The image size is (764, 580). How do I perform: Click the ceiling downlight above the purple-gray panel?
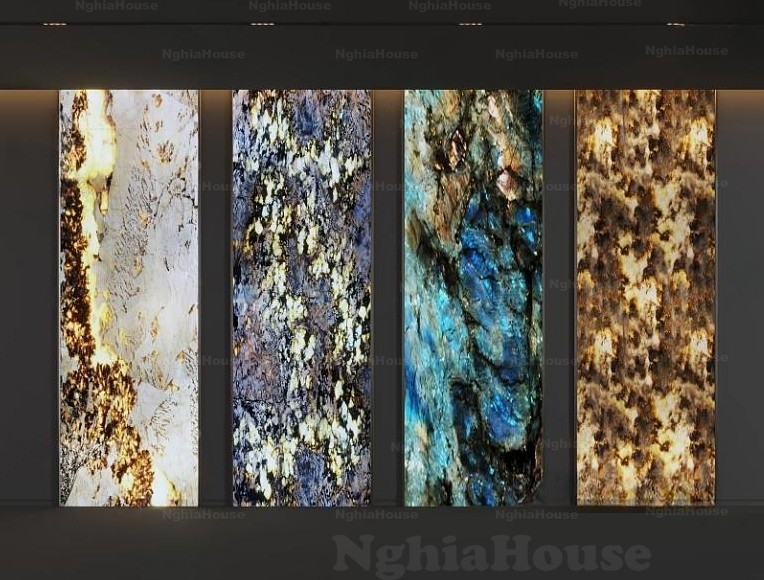[262, 23]
